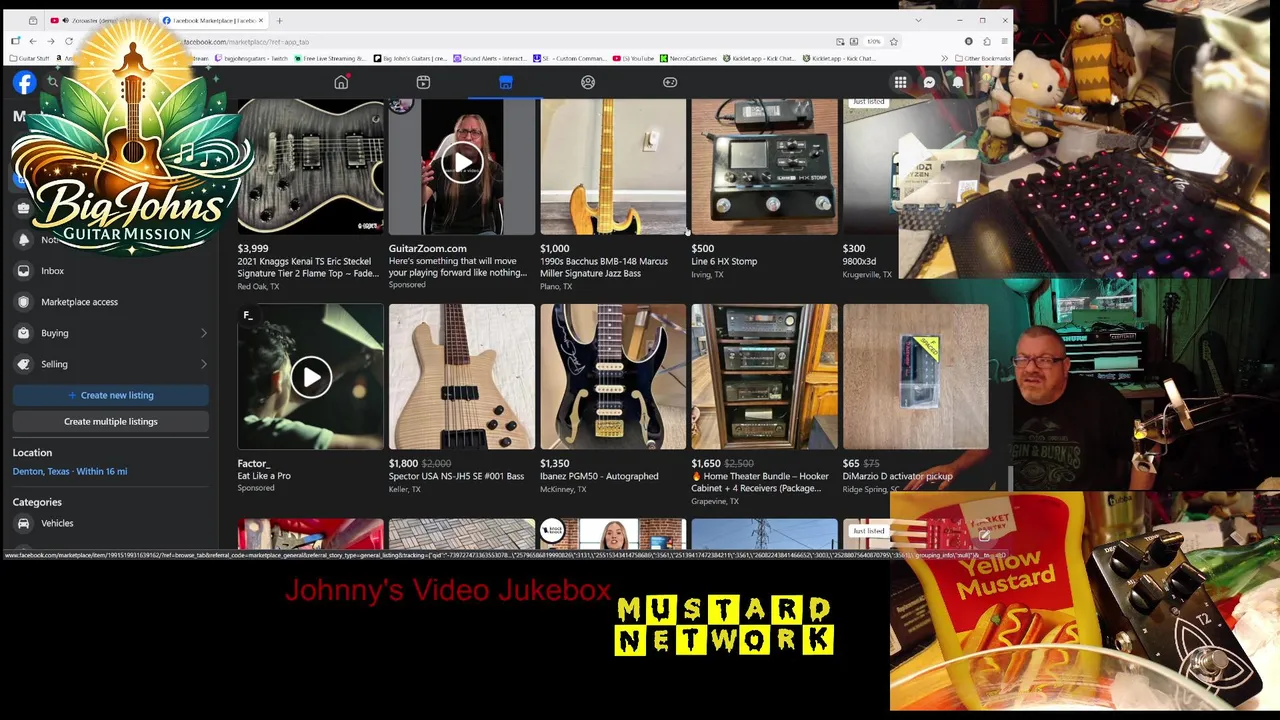This screenshot has height=720, width=1280.
Task: Open the YouTube bookmark
Action: pos(634,58)
